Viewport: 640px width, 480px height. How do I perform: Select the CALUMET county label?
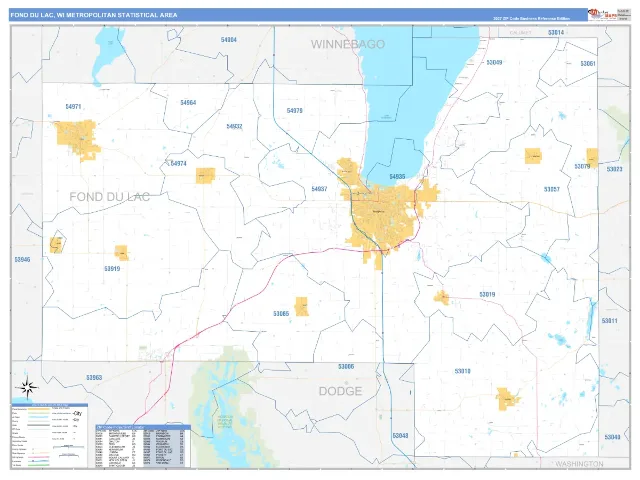pyautogui.click(x=520, y=32)
